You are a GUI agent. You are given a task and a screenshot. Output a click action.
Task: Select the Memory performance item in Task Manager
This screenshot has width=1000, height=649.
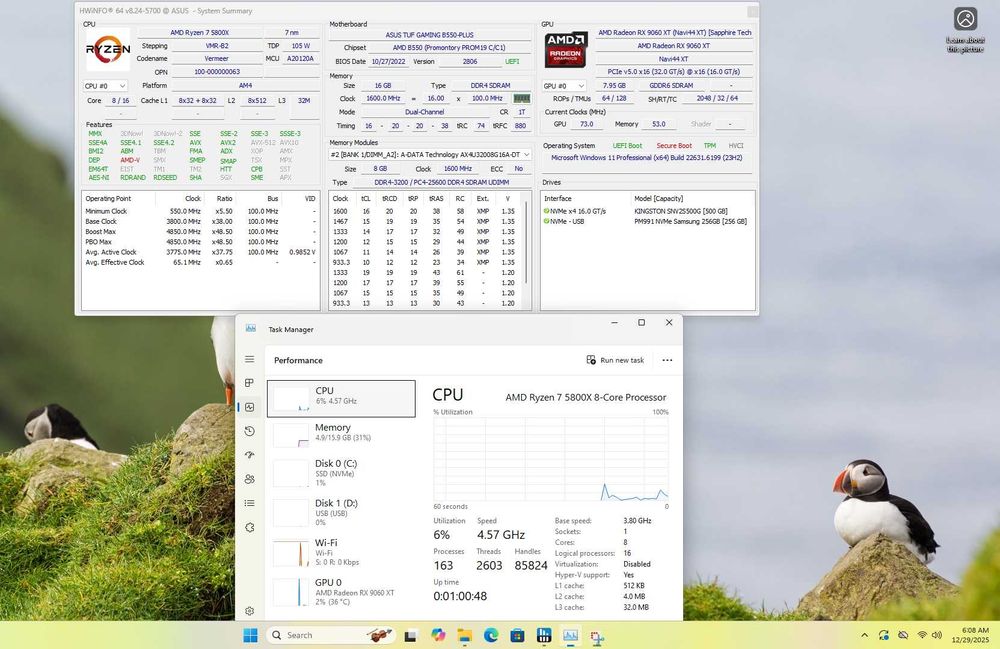click(341, 434)
